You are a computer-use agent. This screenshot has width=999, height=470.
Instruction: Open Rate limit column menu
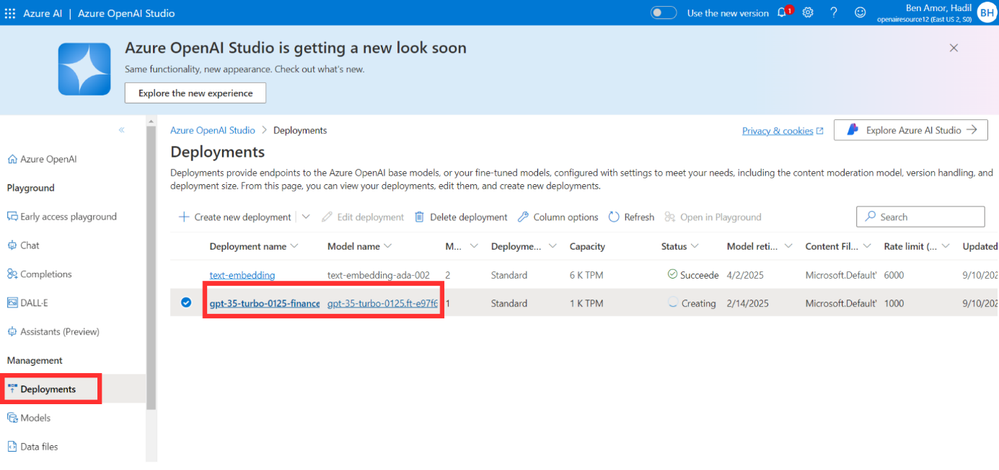(945, 246)
